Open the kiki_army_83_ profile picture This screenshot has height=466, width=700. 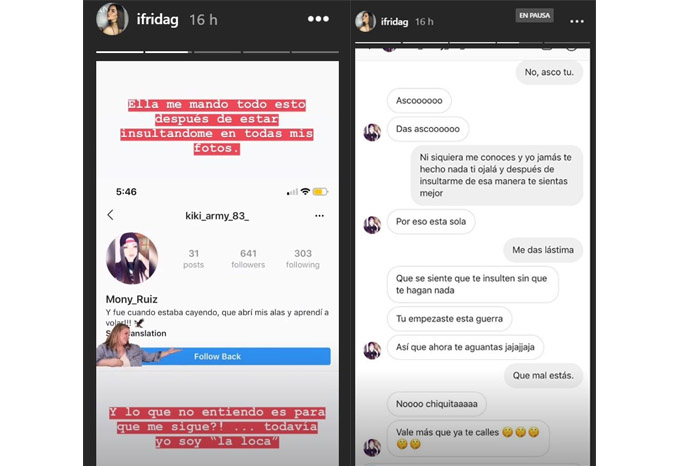pos(132,258)
